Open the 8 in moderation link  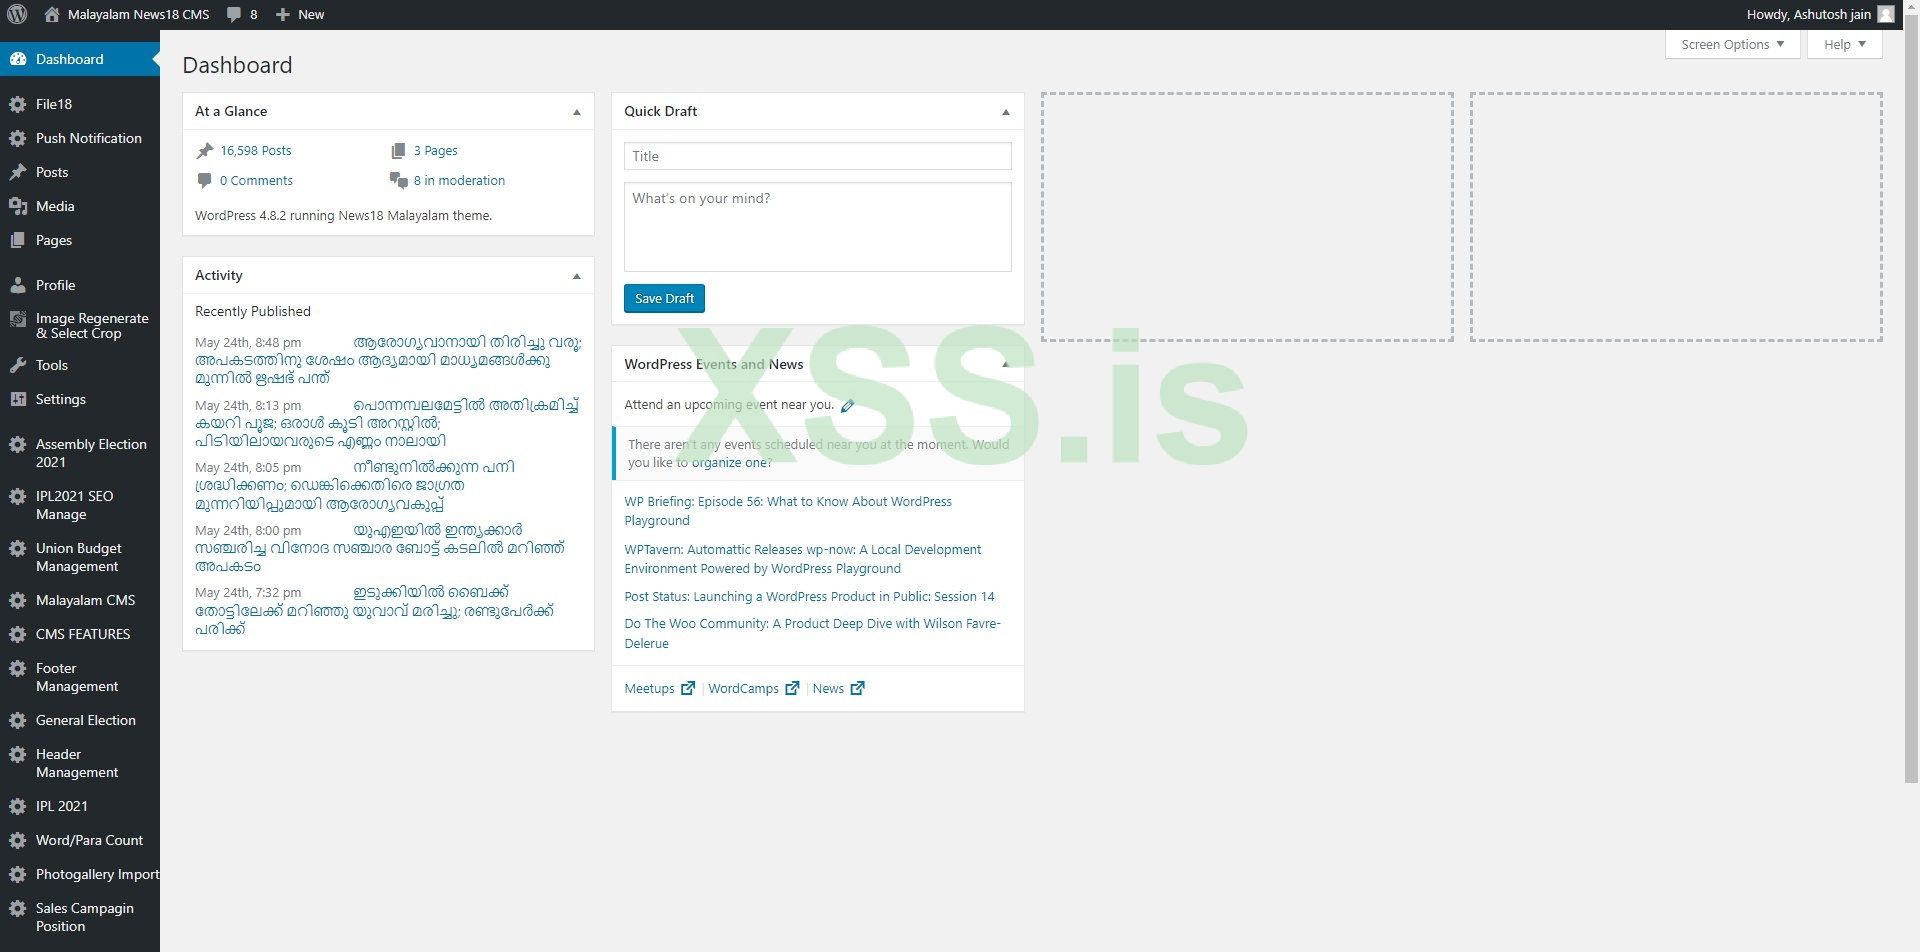[x=459, y=181]
